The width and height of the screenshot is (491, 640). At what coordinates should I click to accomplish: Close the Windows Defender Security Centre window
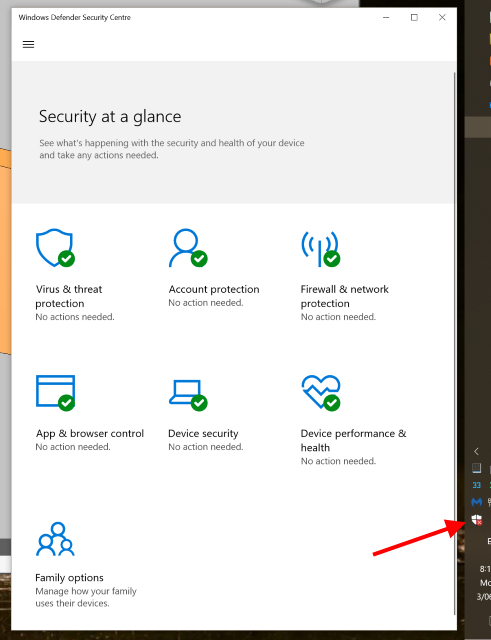(x=442, y=17)
